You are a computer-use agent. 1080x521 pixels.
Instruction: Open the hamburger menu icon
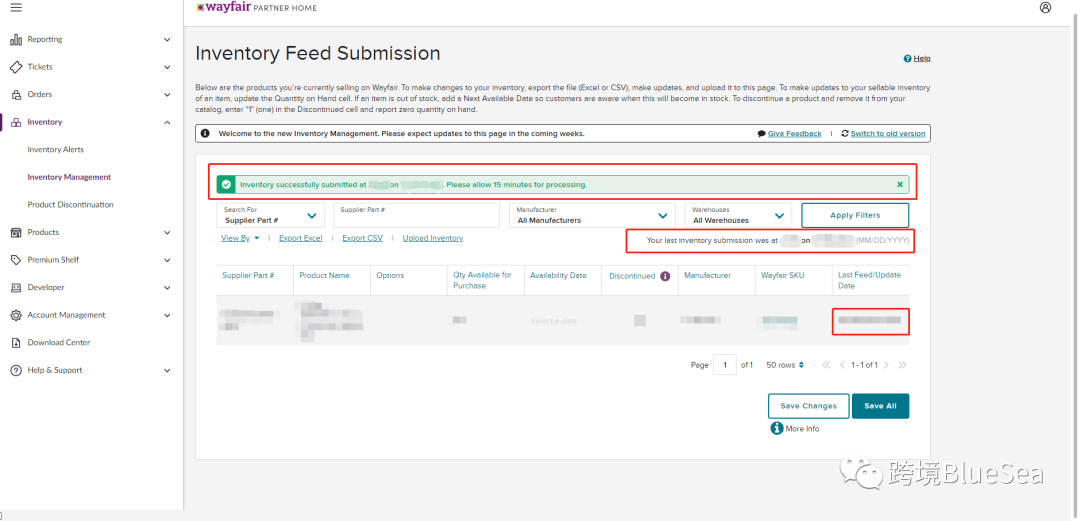point(16,8)
